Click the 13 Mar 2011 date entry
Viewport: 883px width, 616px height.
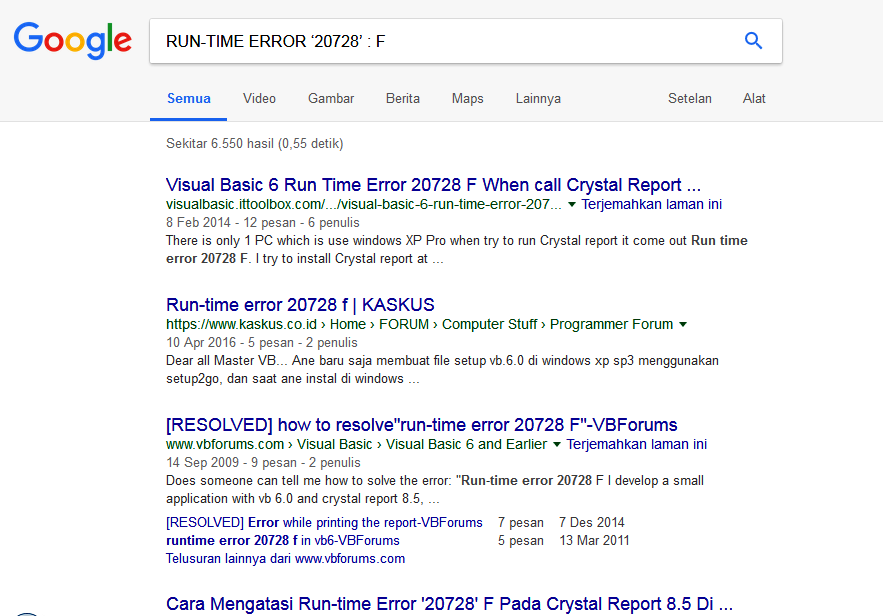(x=594, y=541)
